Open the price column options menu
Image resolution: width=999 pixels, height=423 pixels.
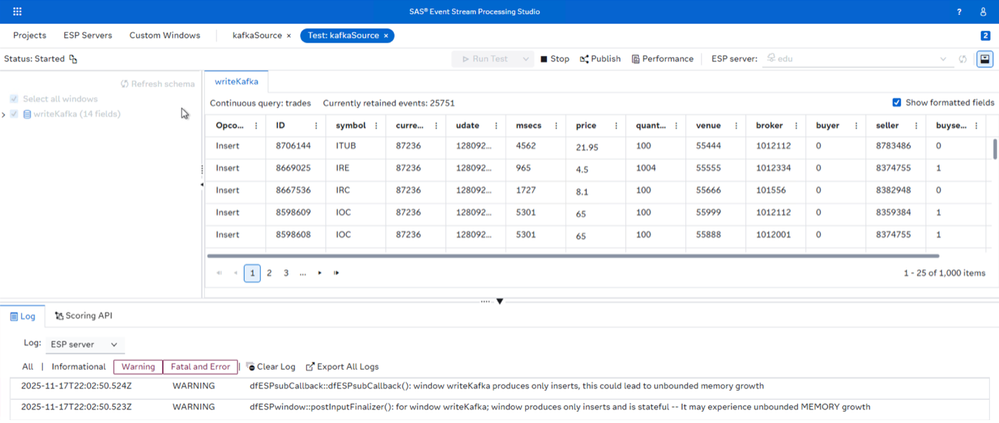(615, 125)
